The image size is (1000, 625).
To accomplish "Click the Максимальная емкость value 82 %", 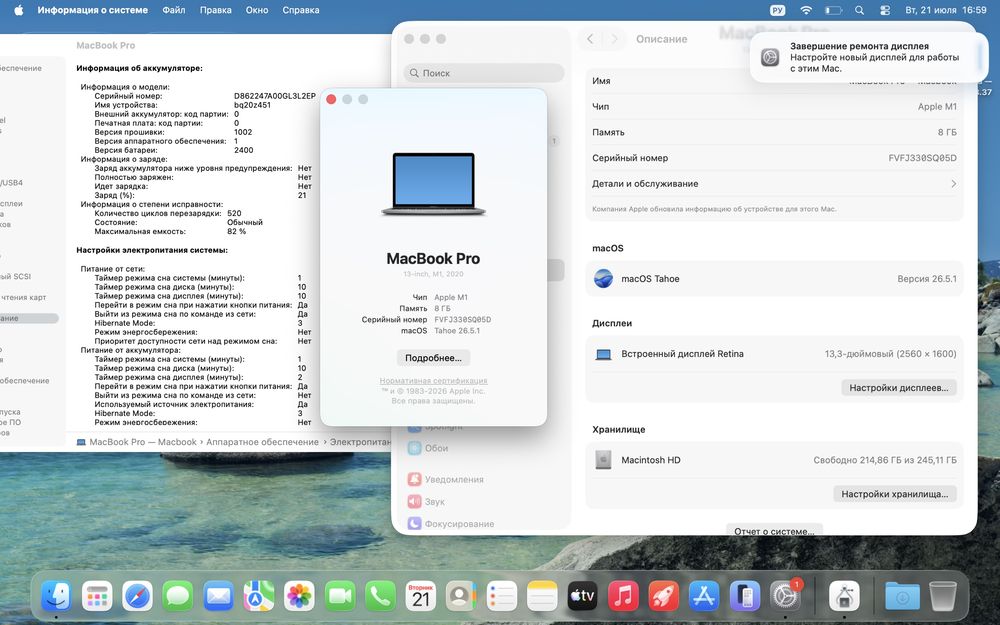I will (237, 232).
